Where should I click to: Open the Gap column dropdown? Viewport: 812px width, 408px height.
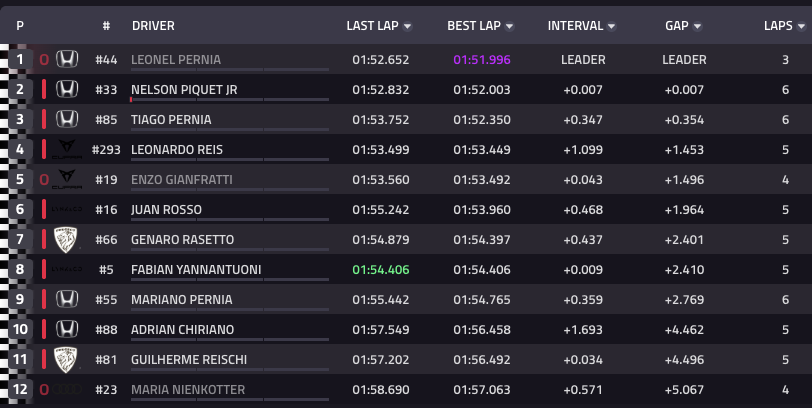[x=697, y=27]
